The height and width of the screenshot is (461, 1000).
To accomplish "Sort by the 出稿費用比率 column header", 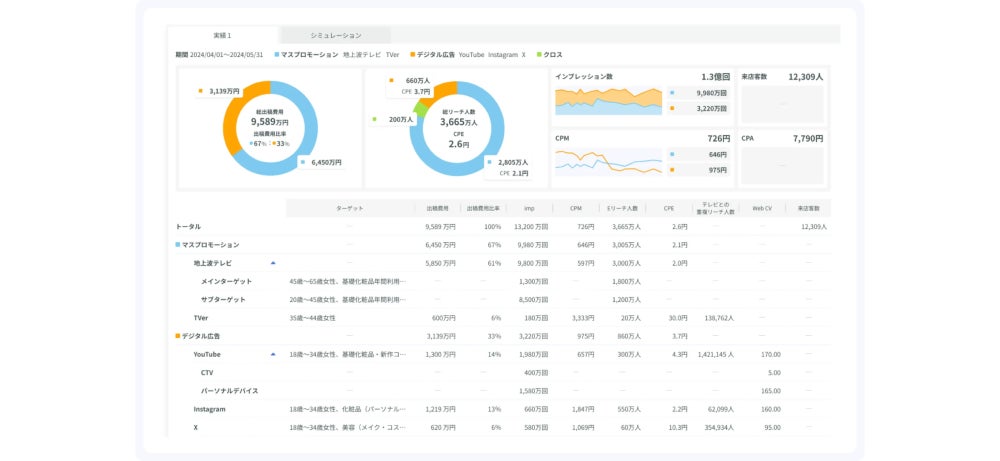I will [483, 208].
